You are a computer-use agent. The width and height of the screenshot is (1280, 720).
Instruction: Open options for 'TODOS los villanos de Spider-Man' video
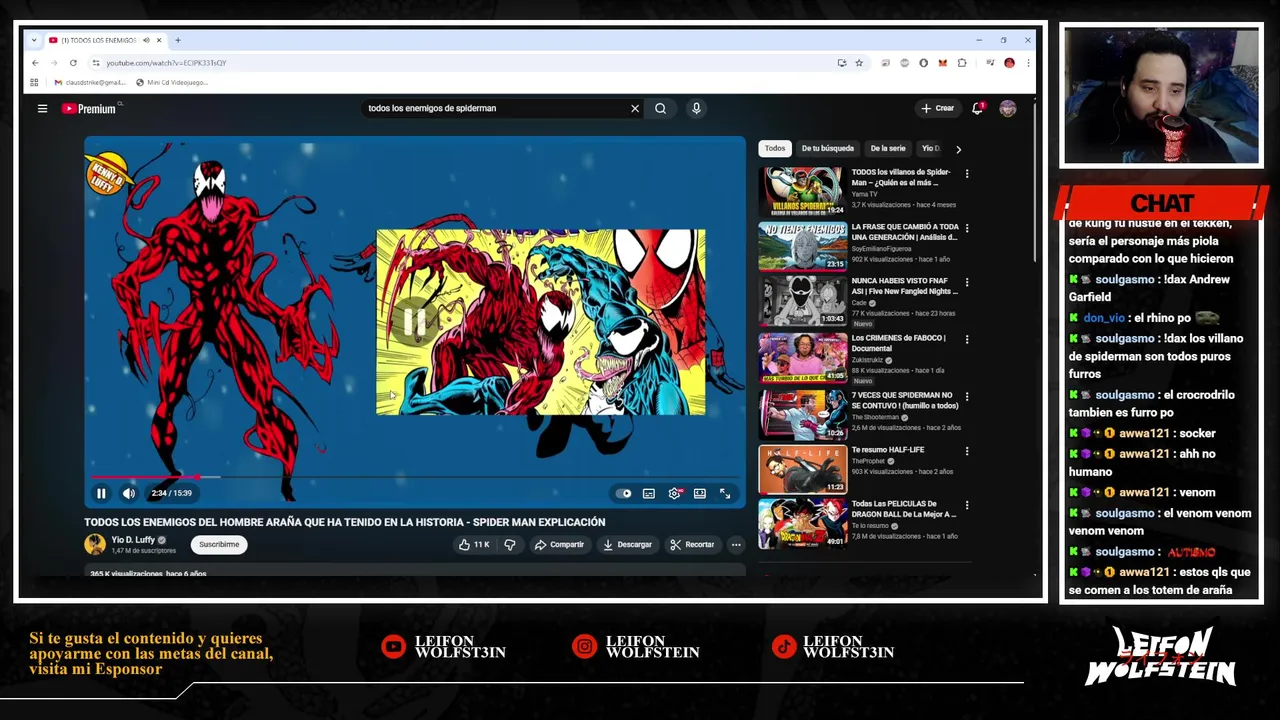(966, 173)
